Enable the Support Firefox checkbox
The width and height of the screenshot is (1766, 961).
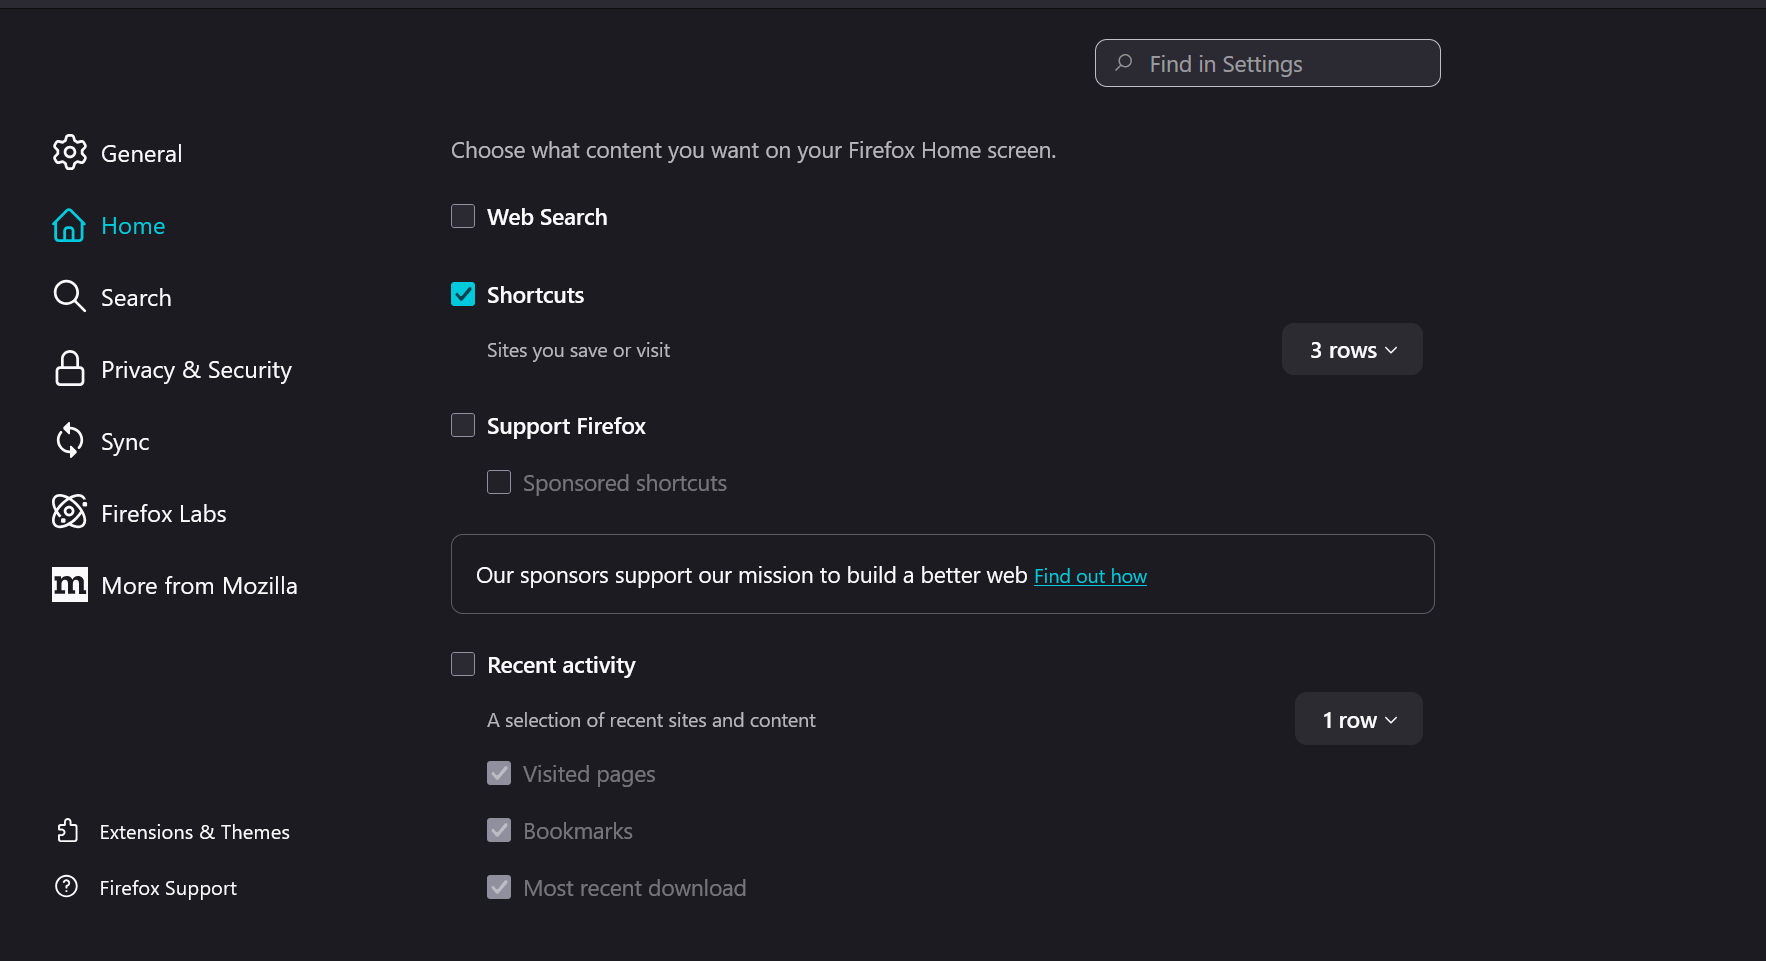(x=463, y=425)
